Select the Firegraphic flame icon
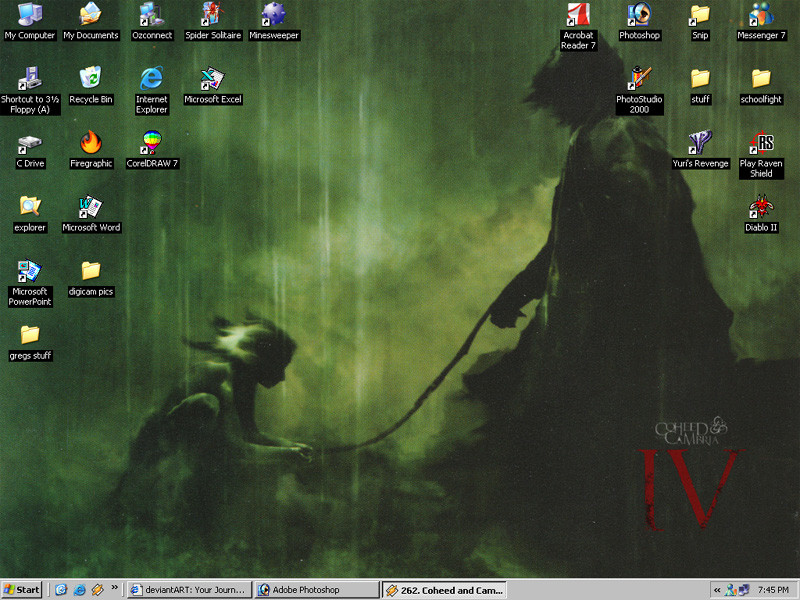This screenshot has height=600, width=800. pos(91,143)
